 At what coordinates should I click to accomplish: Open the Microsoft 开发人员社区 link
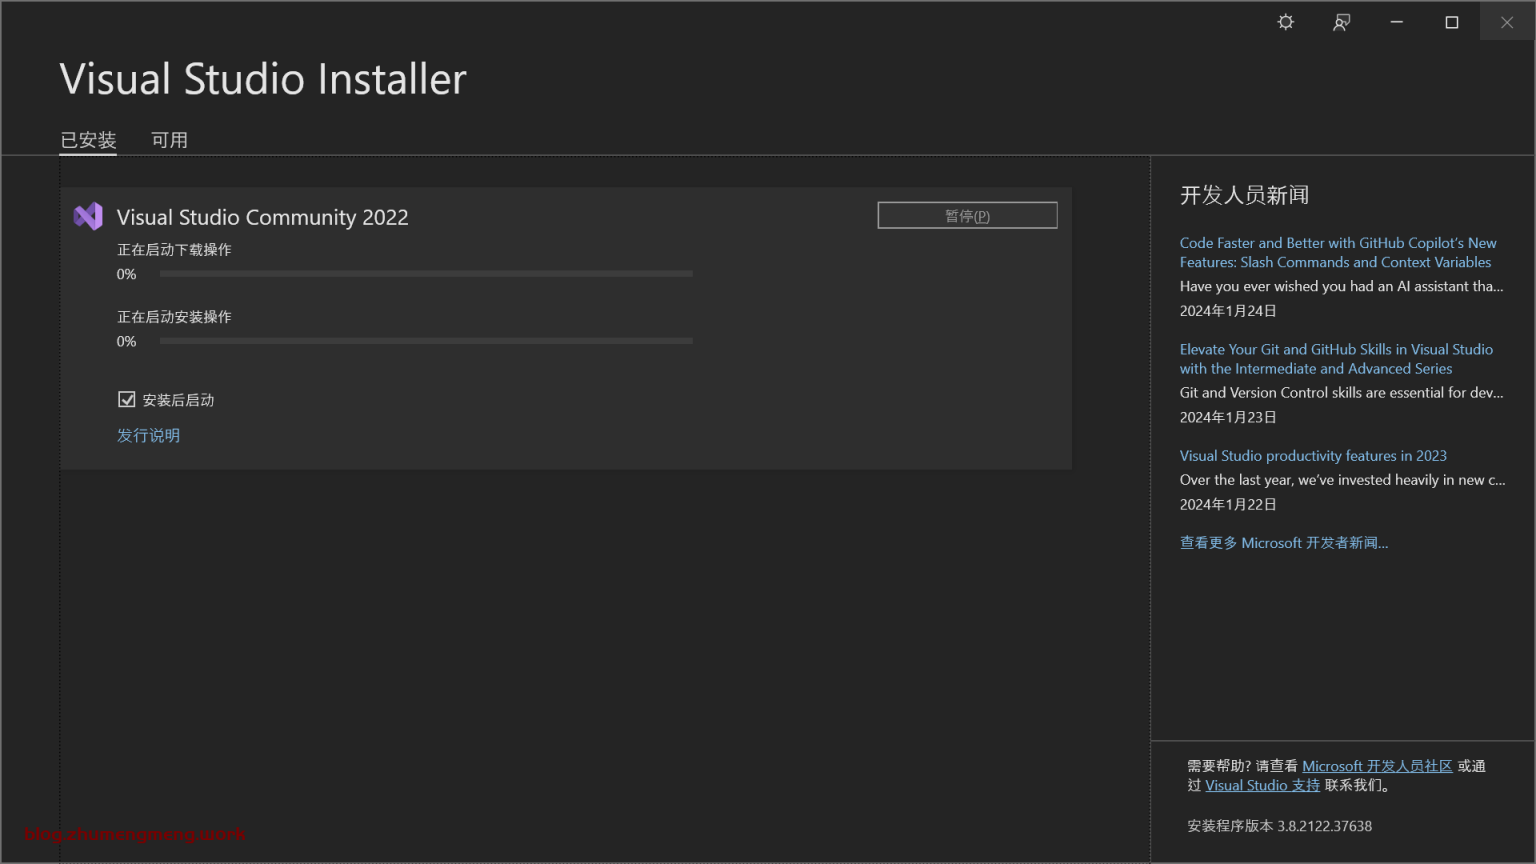point(1377,766)
